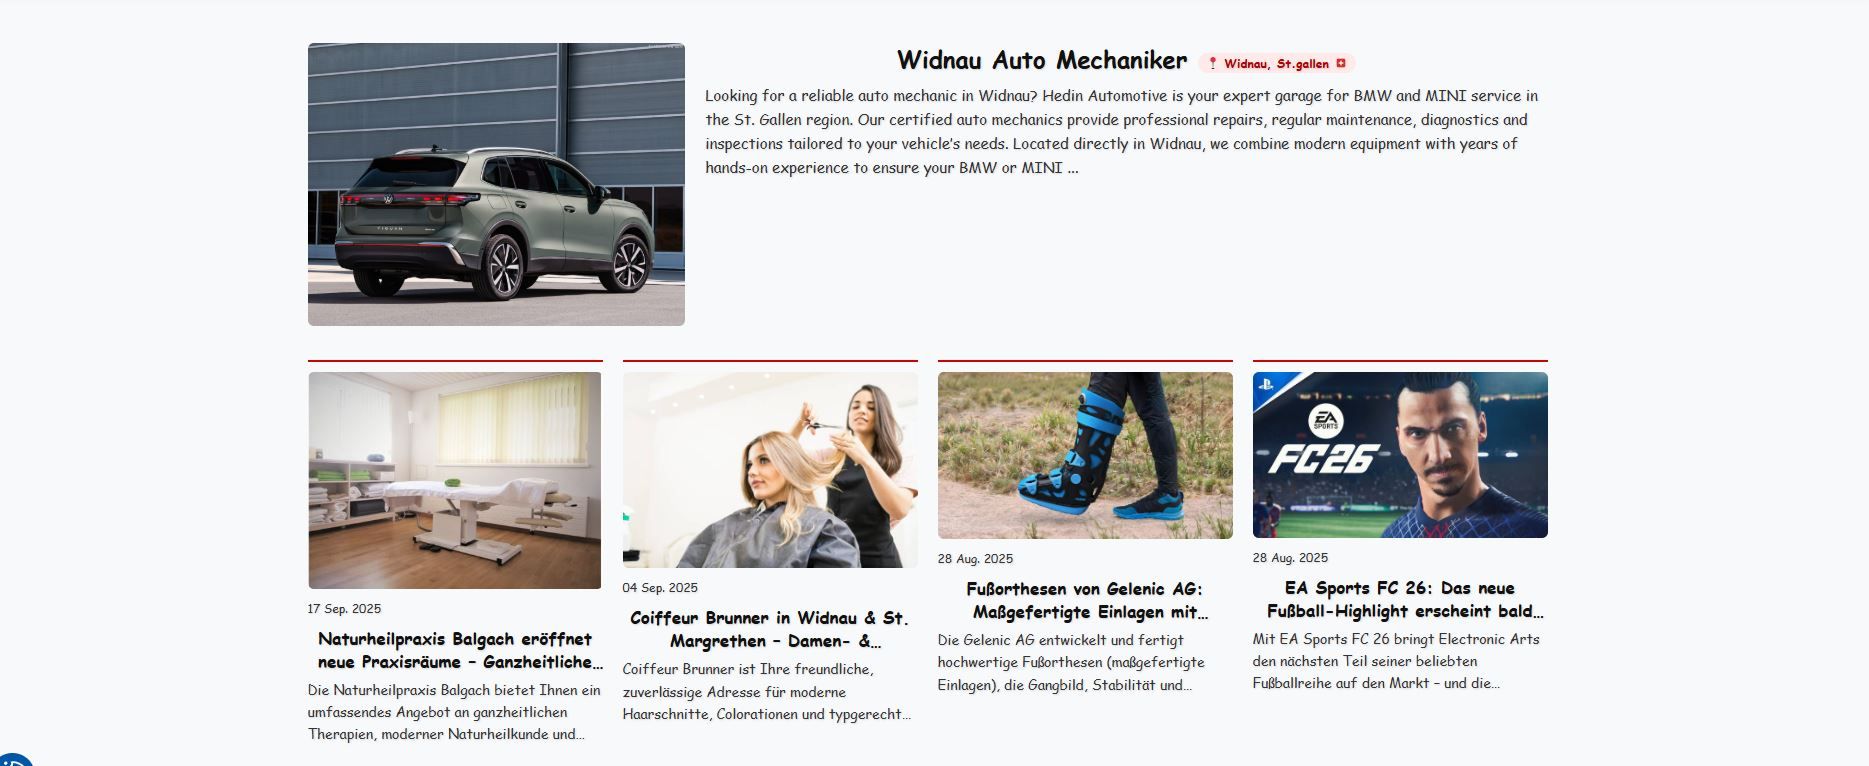Open the green SUV featured image
This screenshot has height=766, width=1869.
tap(496, 184)
